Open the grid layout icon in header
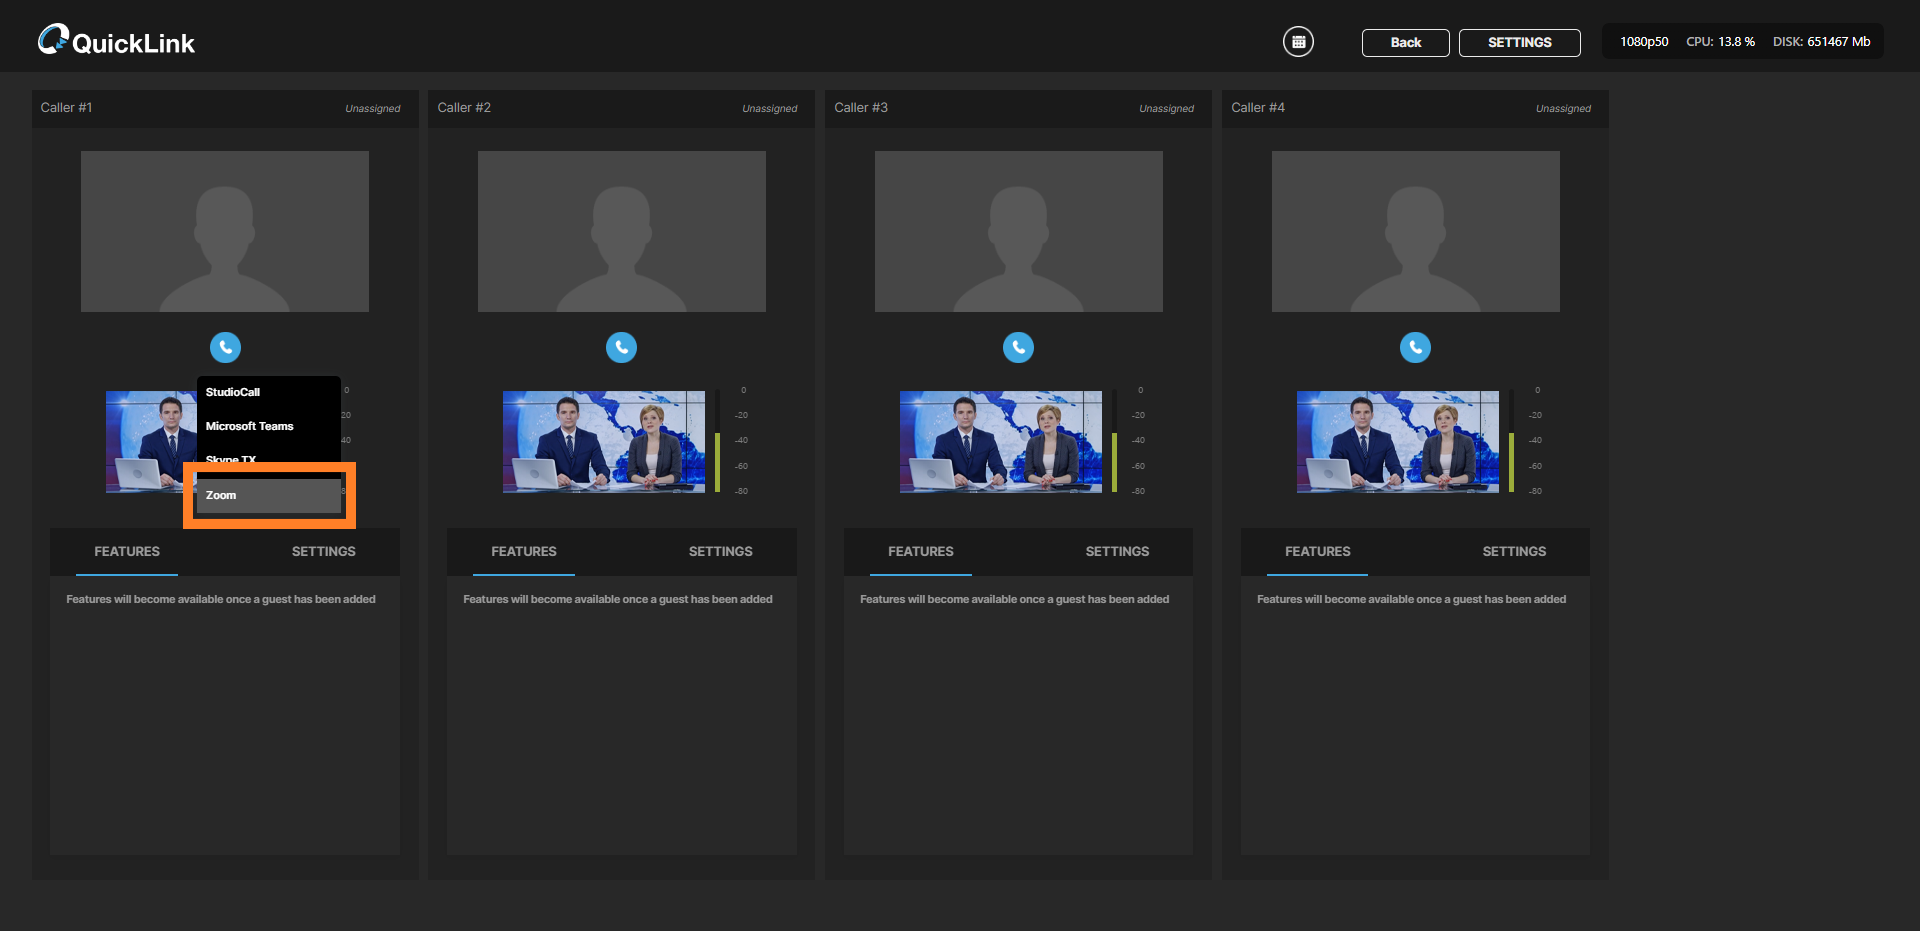1920x931 pixels. click(x=1298, y=42)
